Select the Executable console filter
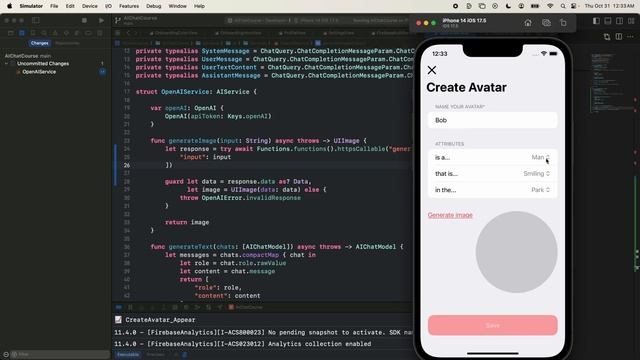The width and height of the screenshot is (640, 360). pos(128,355)
